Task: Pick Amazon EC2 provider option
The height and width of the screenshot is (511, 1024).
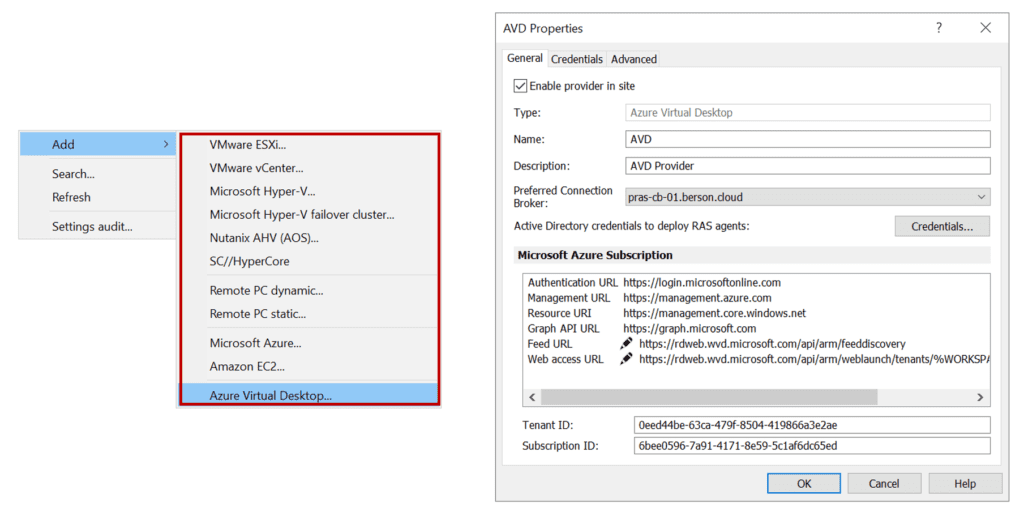Action: (x=247, y=366)
